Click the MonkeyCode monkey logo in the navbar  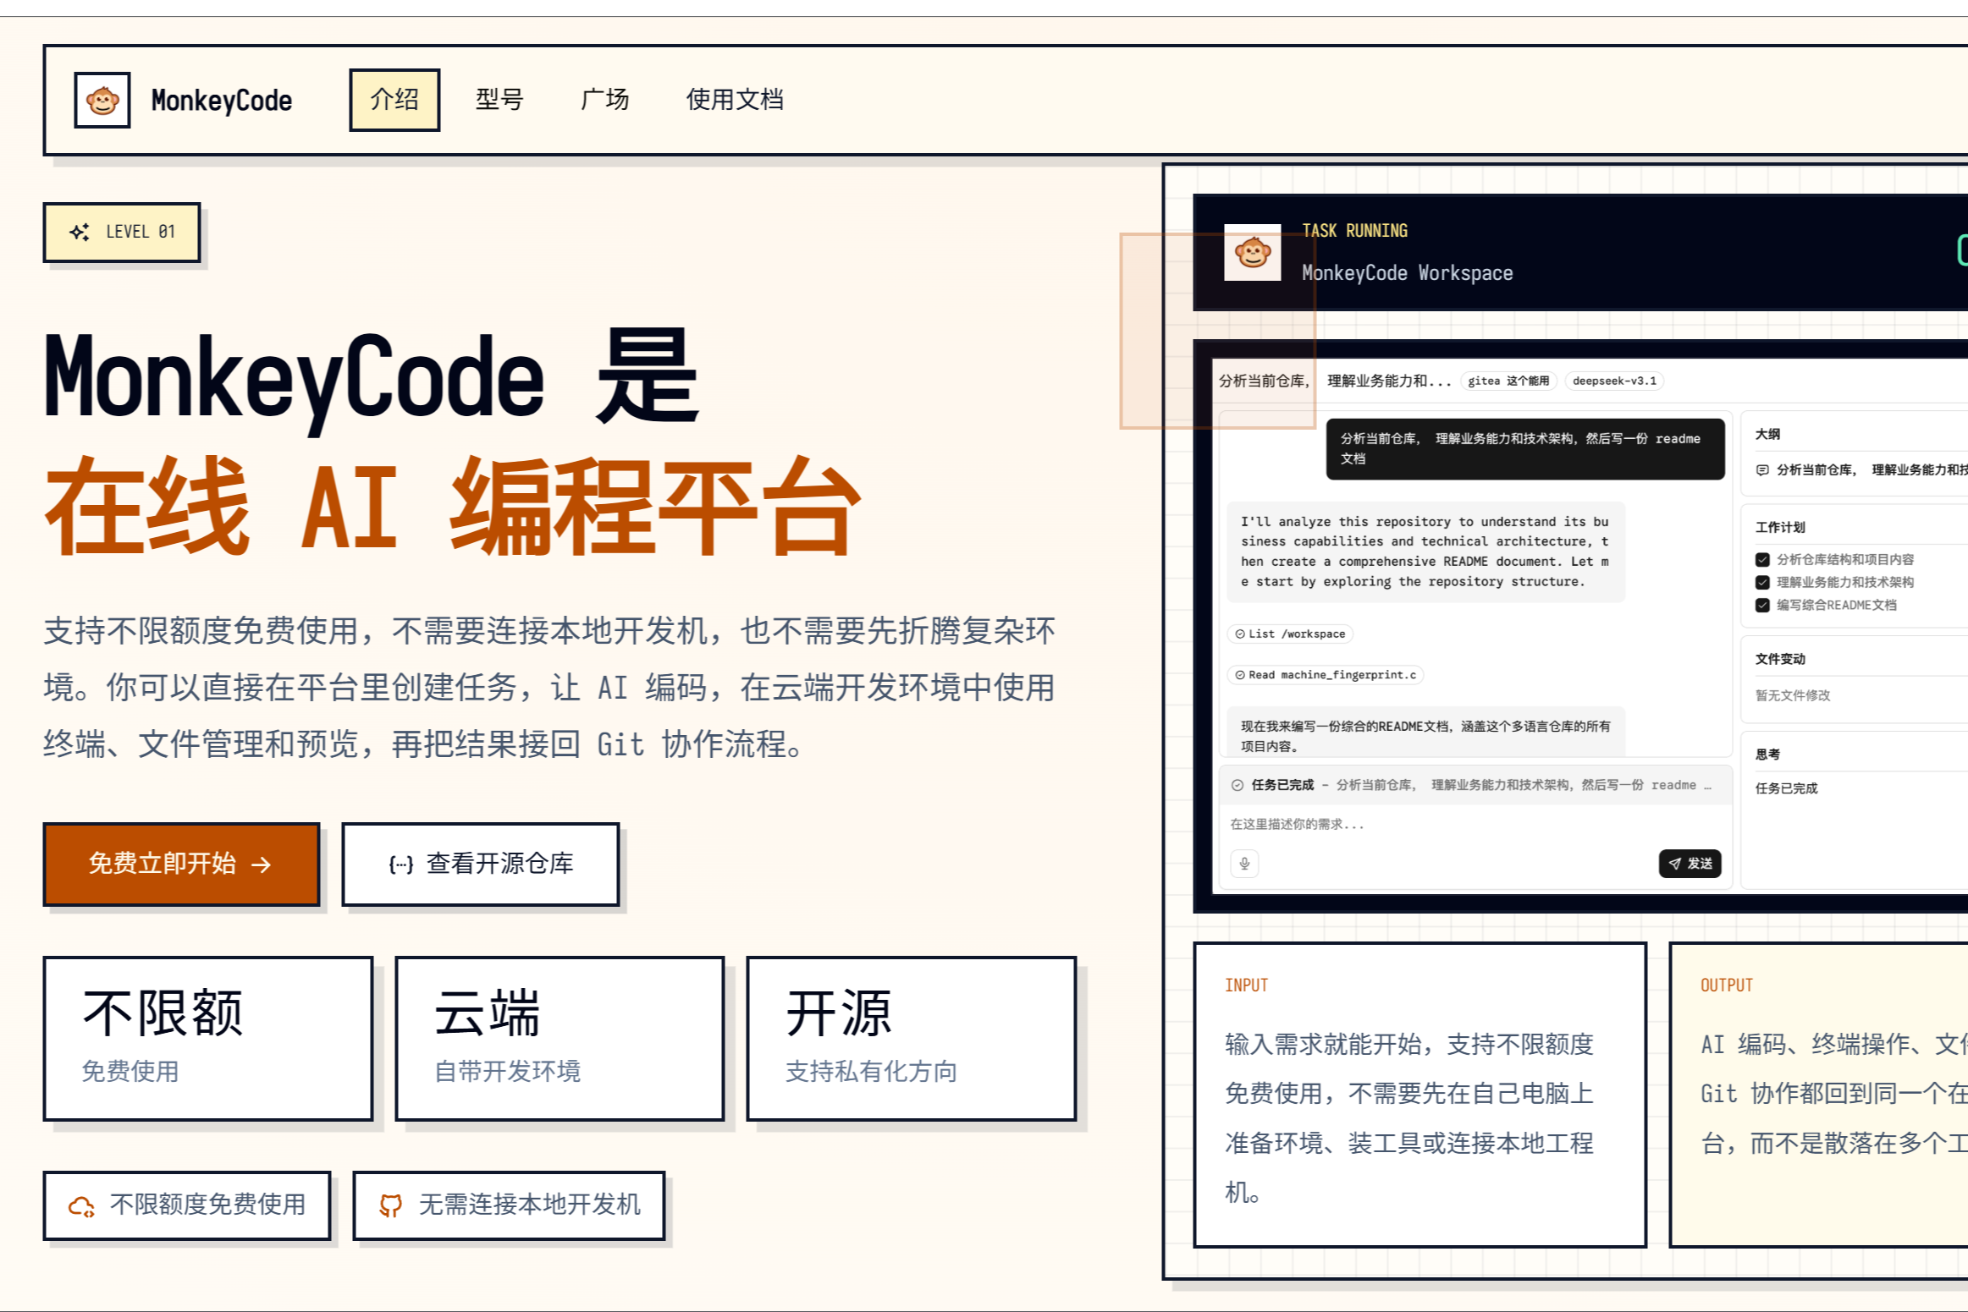(x=102, y=100)
